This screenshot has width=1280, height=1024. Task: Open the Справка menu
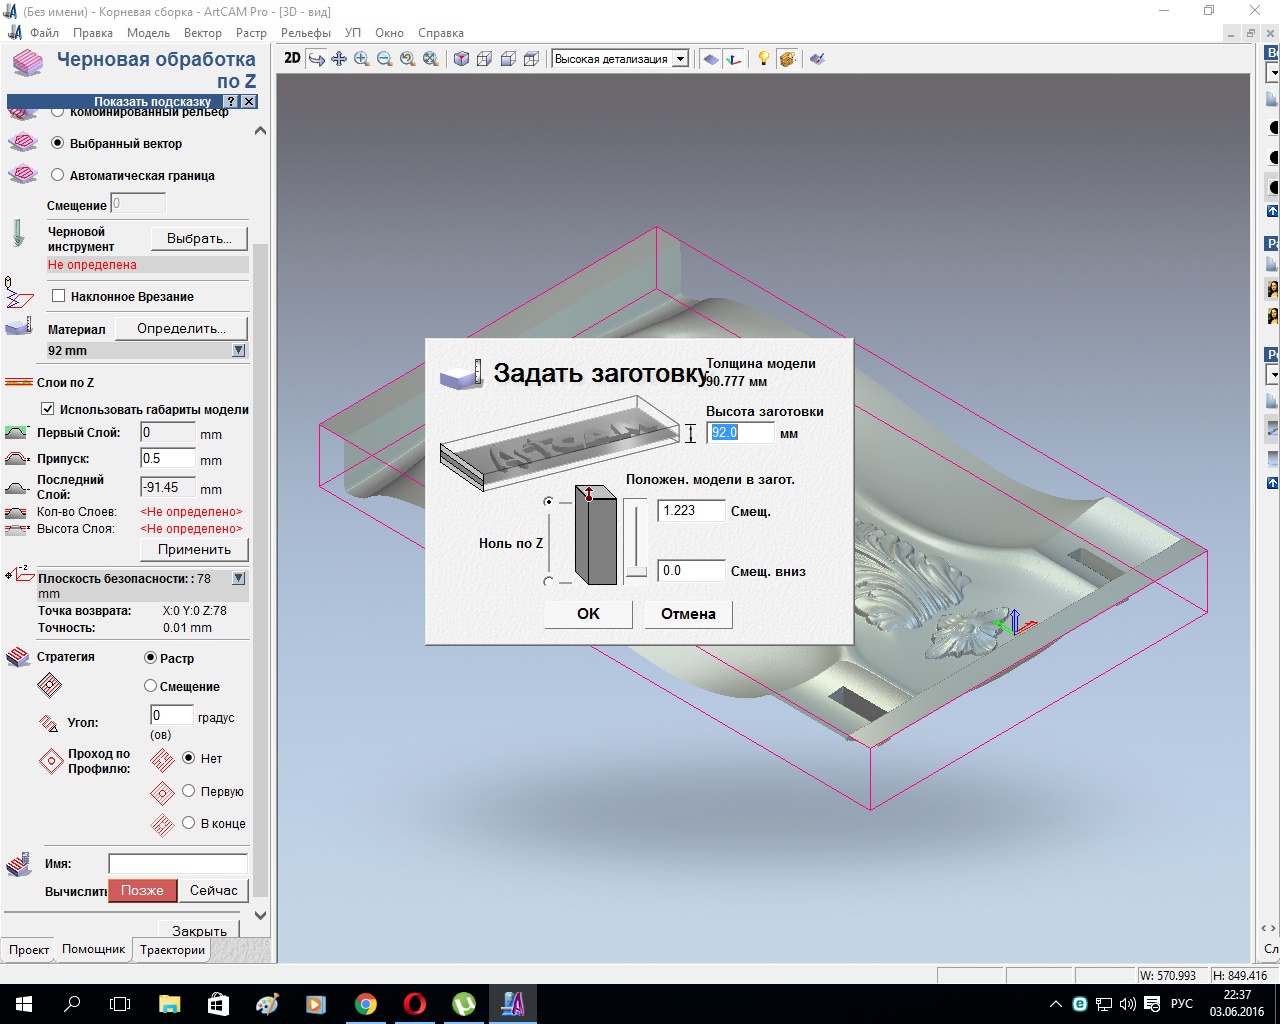[441, 33]
